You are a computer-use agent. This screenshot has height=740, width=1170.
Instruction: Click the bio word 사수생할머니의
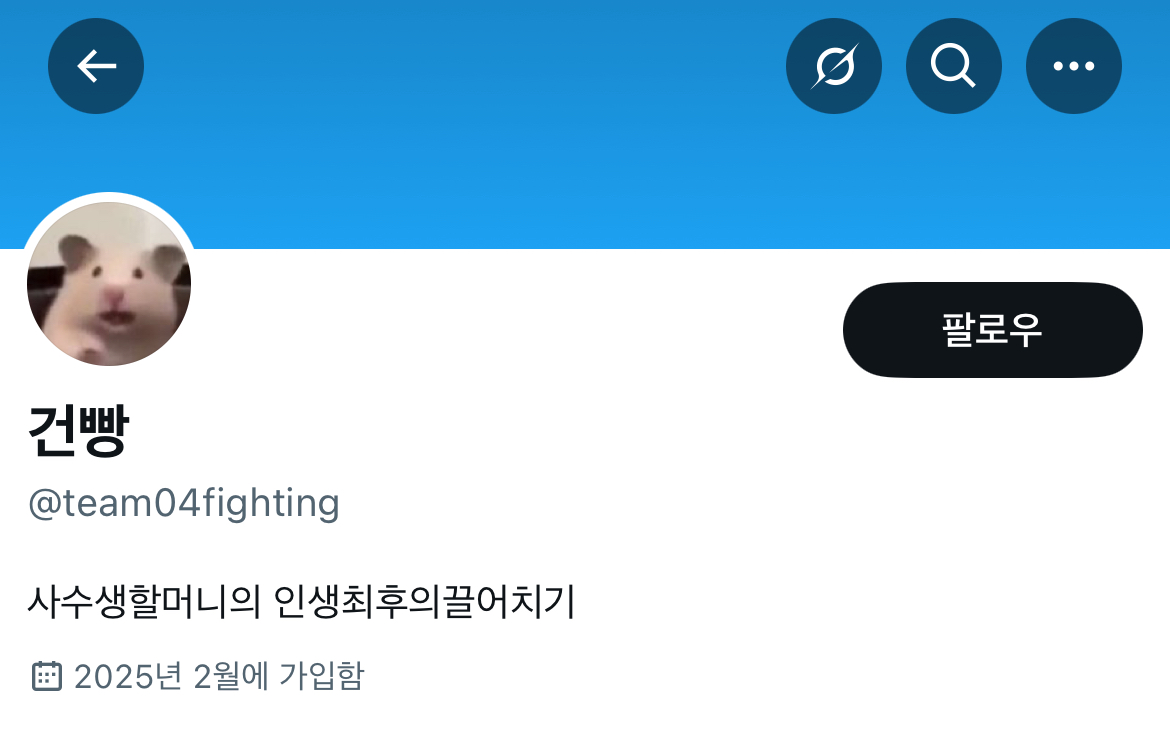click(x=144, y=601)
